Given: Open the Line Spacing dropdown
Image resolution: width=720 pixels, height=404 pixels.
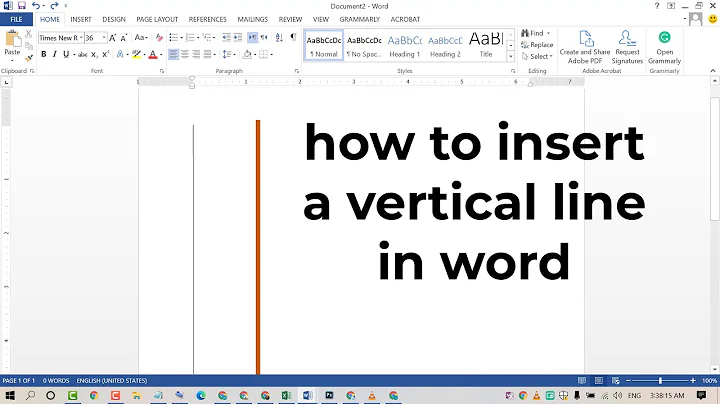Looking at the screenshot, I should 229,55.
